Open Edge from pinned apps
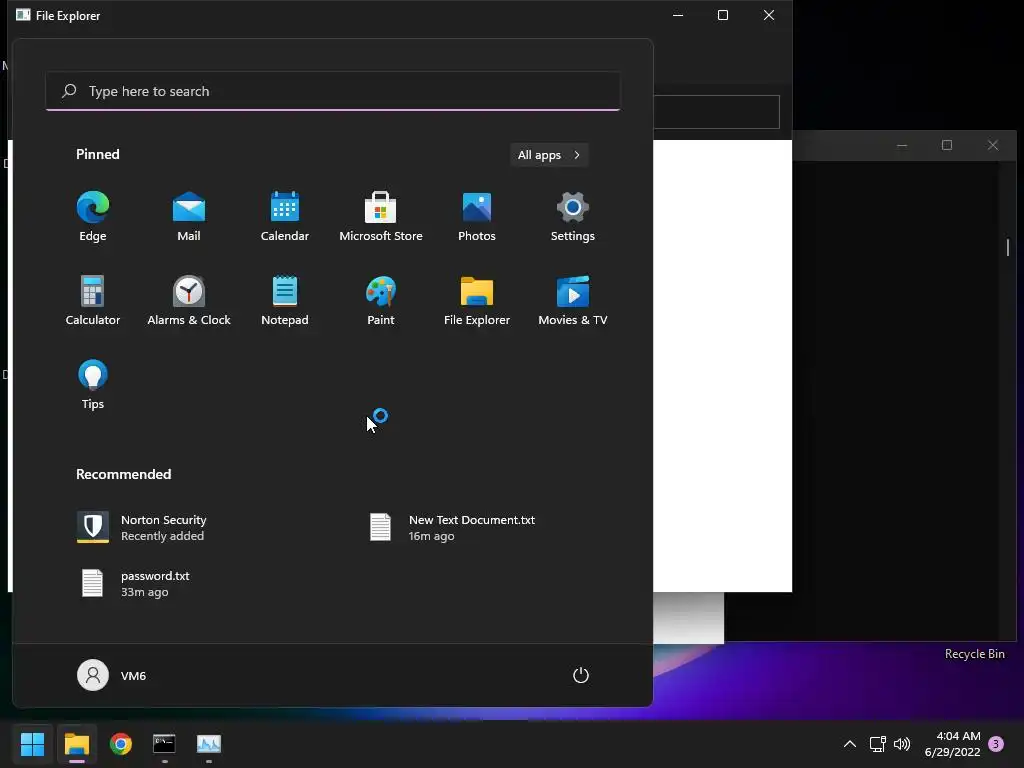The image size is (1024, 768). pos(93,217)
